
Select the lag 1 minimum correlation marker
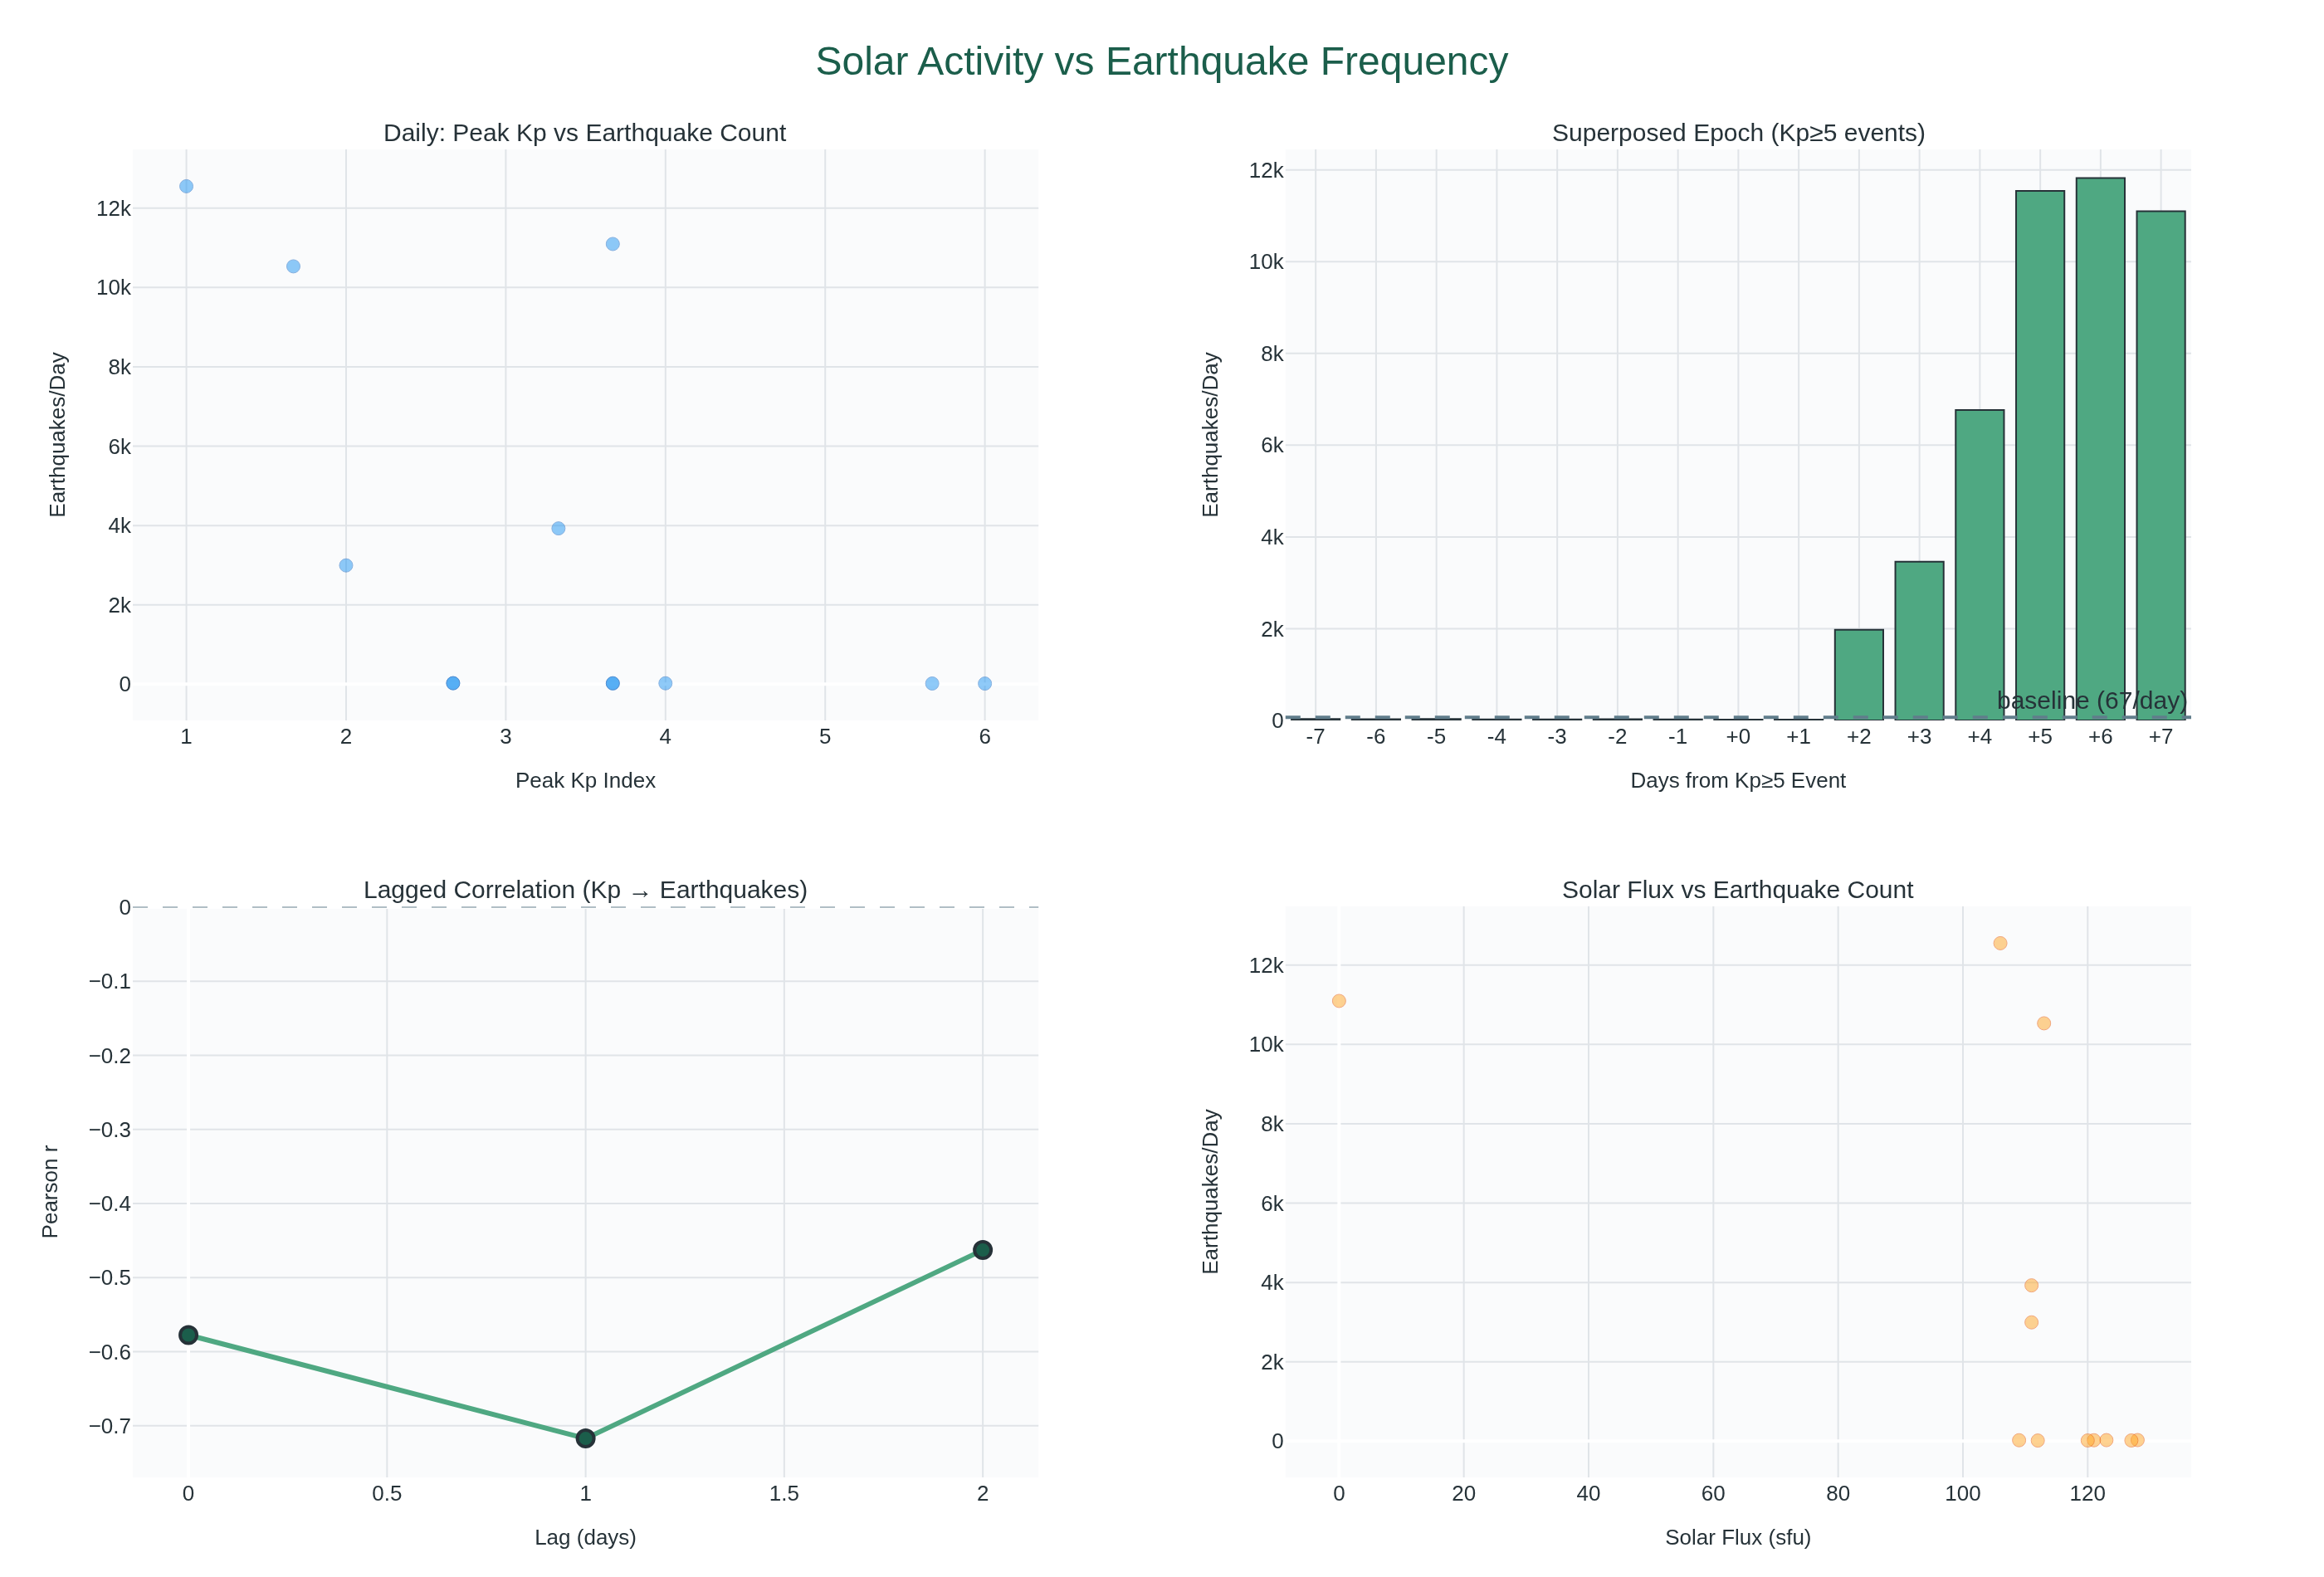pos(586,1438)
